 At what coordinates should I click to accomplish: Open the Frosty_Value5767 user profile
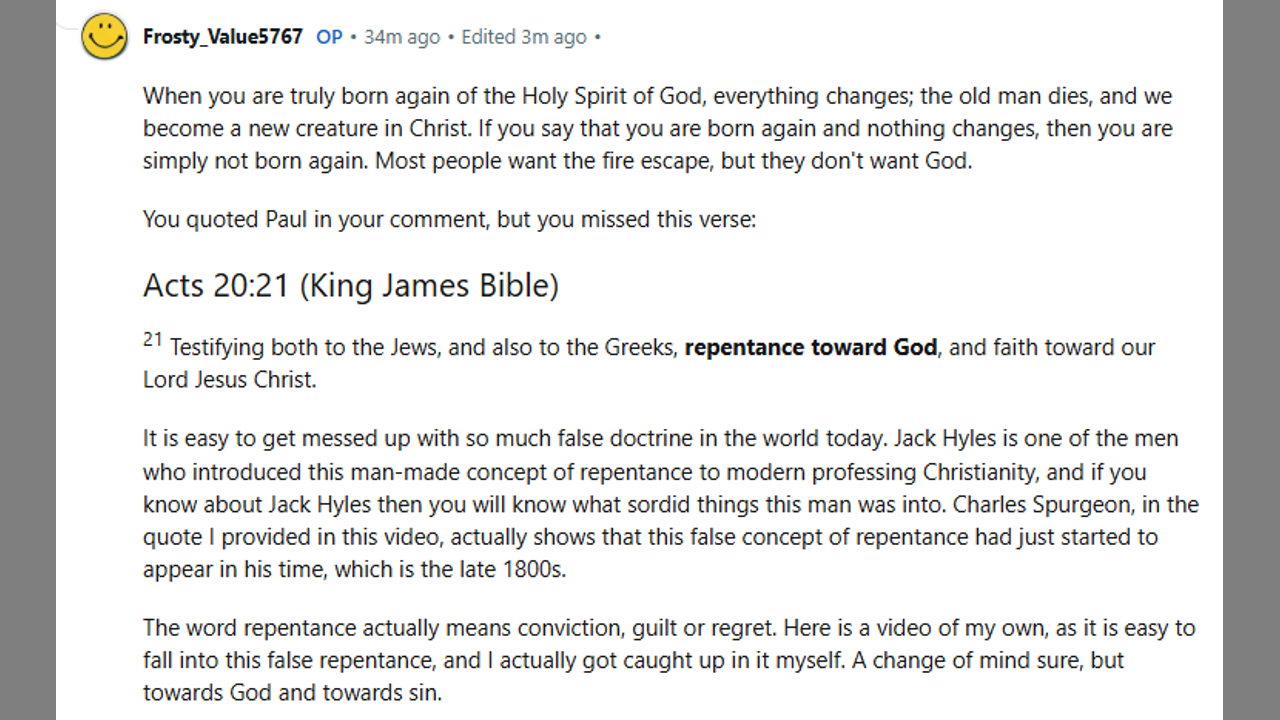pyautogui.click(x=222, y=37)
